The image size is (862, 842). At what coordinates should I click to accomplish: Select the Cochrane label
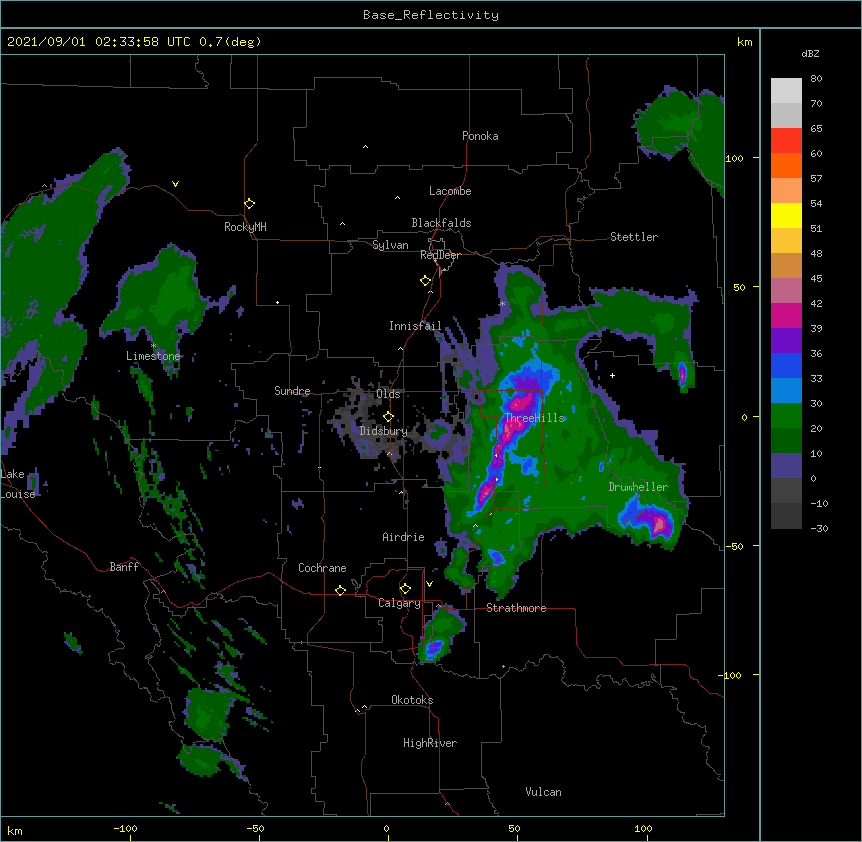point(322,568)
